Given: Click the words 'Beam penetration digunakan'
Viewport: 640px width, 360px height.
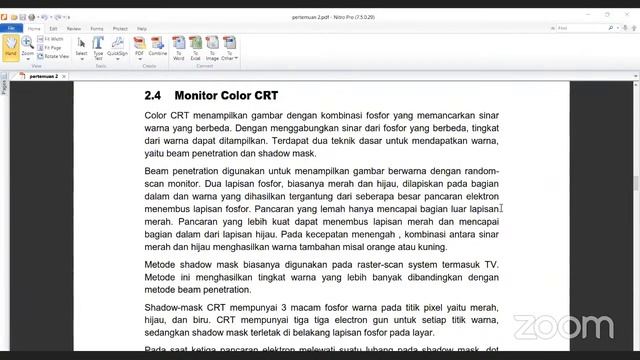Looking at the screenshot, I should (x=204, y=171).
